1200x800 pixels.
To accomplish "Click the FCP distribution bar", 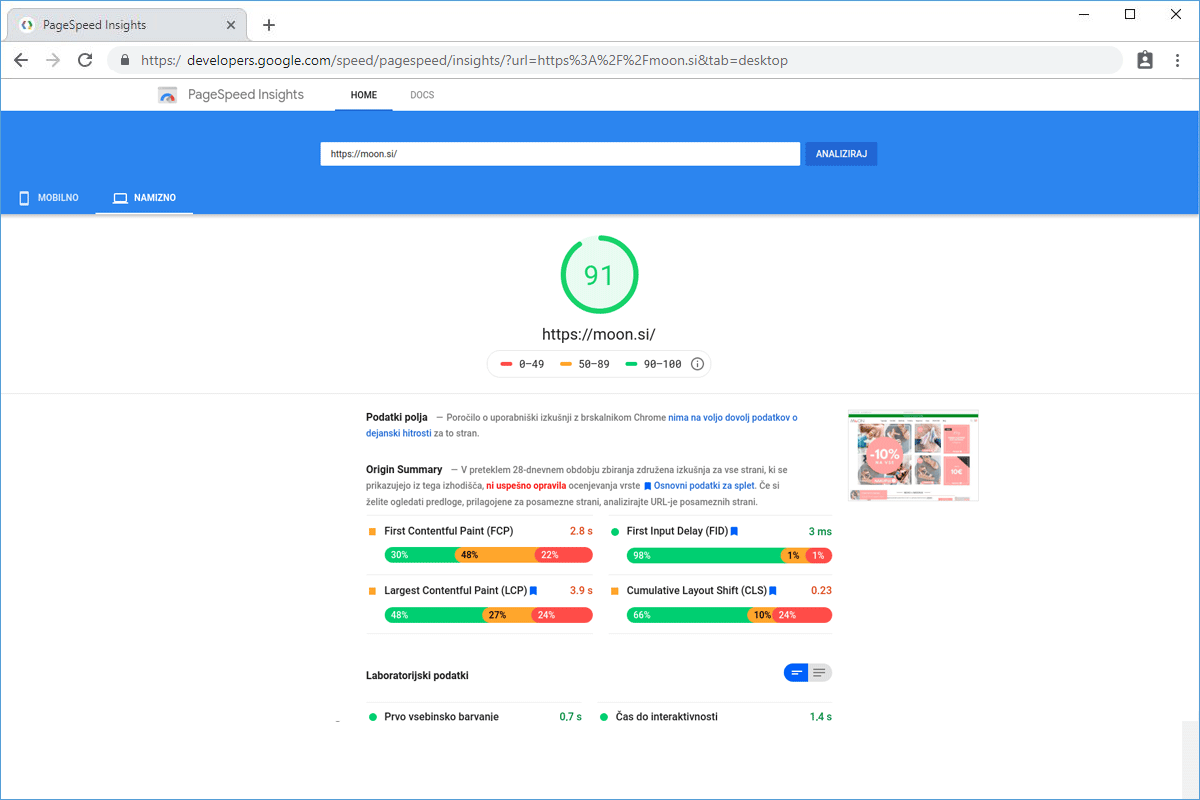I will click(488, 555).
